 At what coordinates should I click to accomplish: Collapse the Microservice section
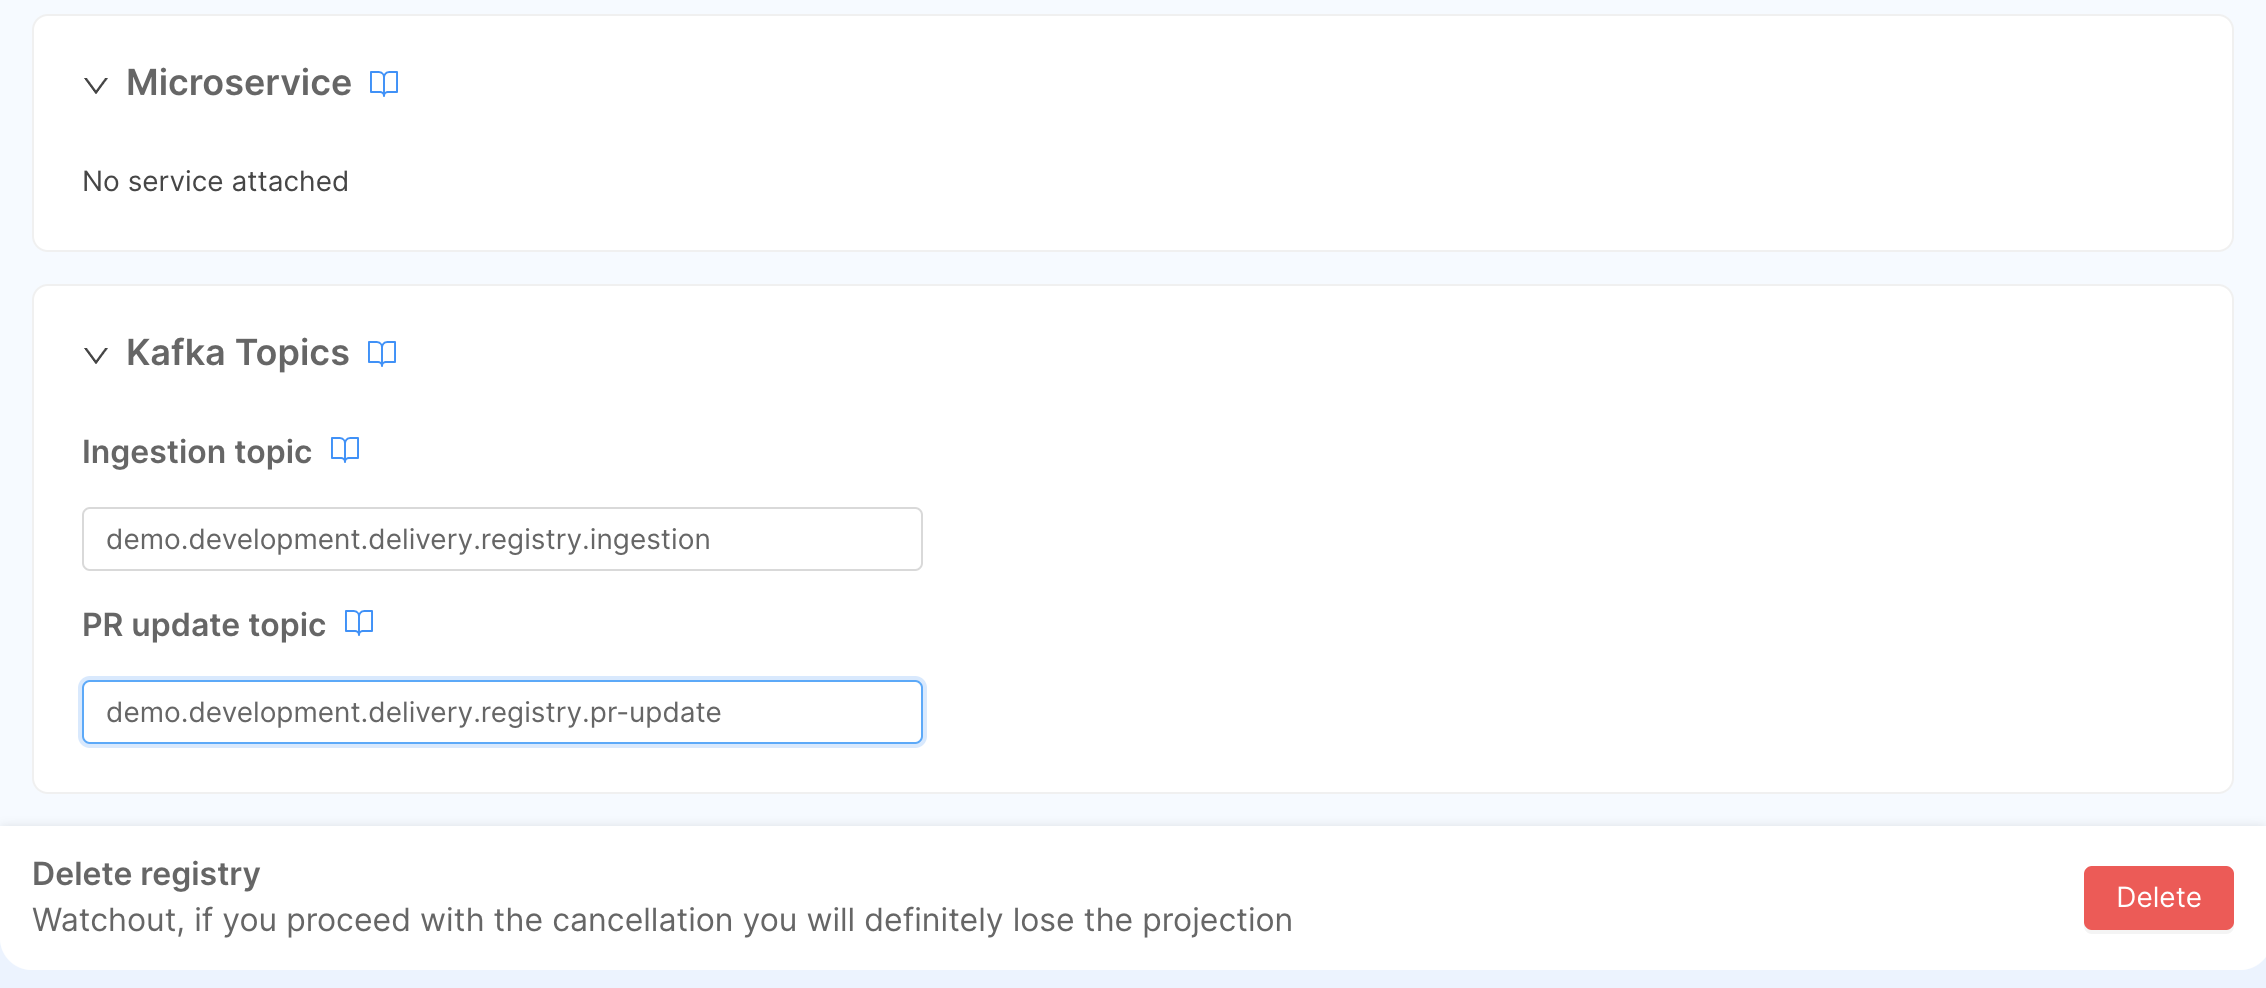coord(95,86)
